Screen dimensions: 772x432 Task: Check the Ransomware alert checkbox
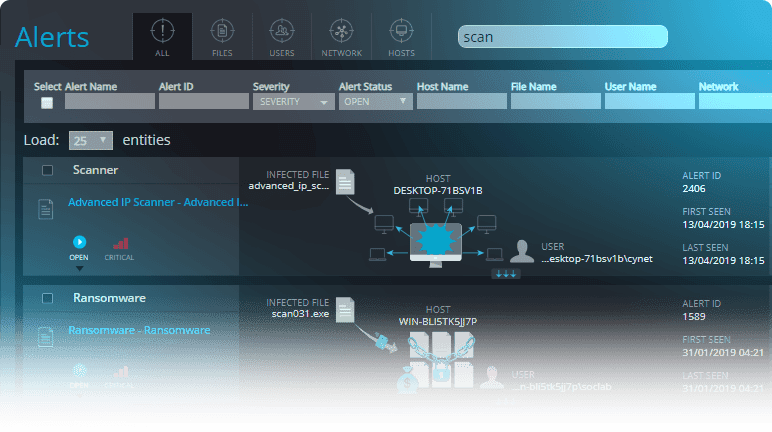(47, 298)
